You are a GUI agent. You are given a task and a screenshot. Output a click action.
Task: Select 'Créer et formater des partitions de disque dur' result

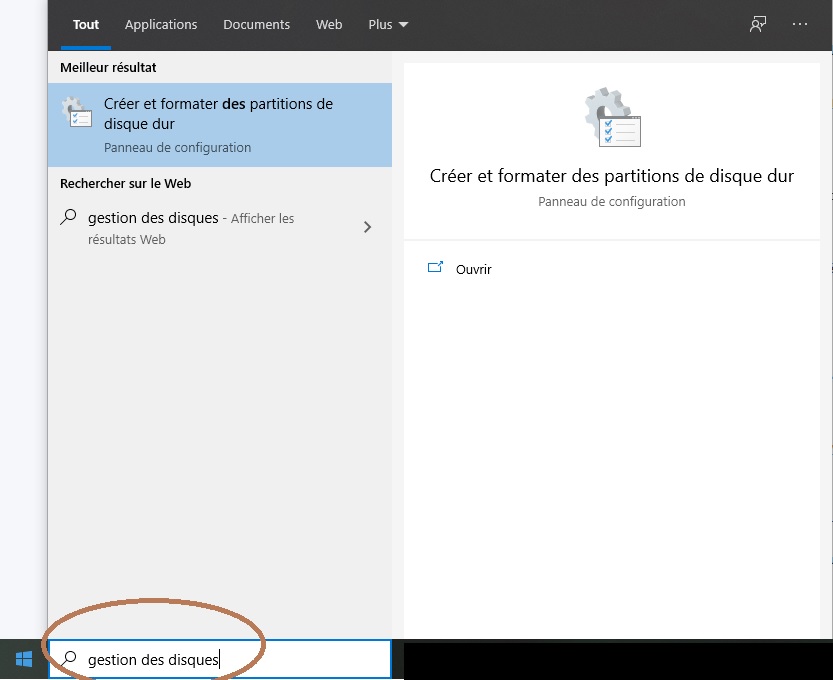(x=220, y=125)
